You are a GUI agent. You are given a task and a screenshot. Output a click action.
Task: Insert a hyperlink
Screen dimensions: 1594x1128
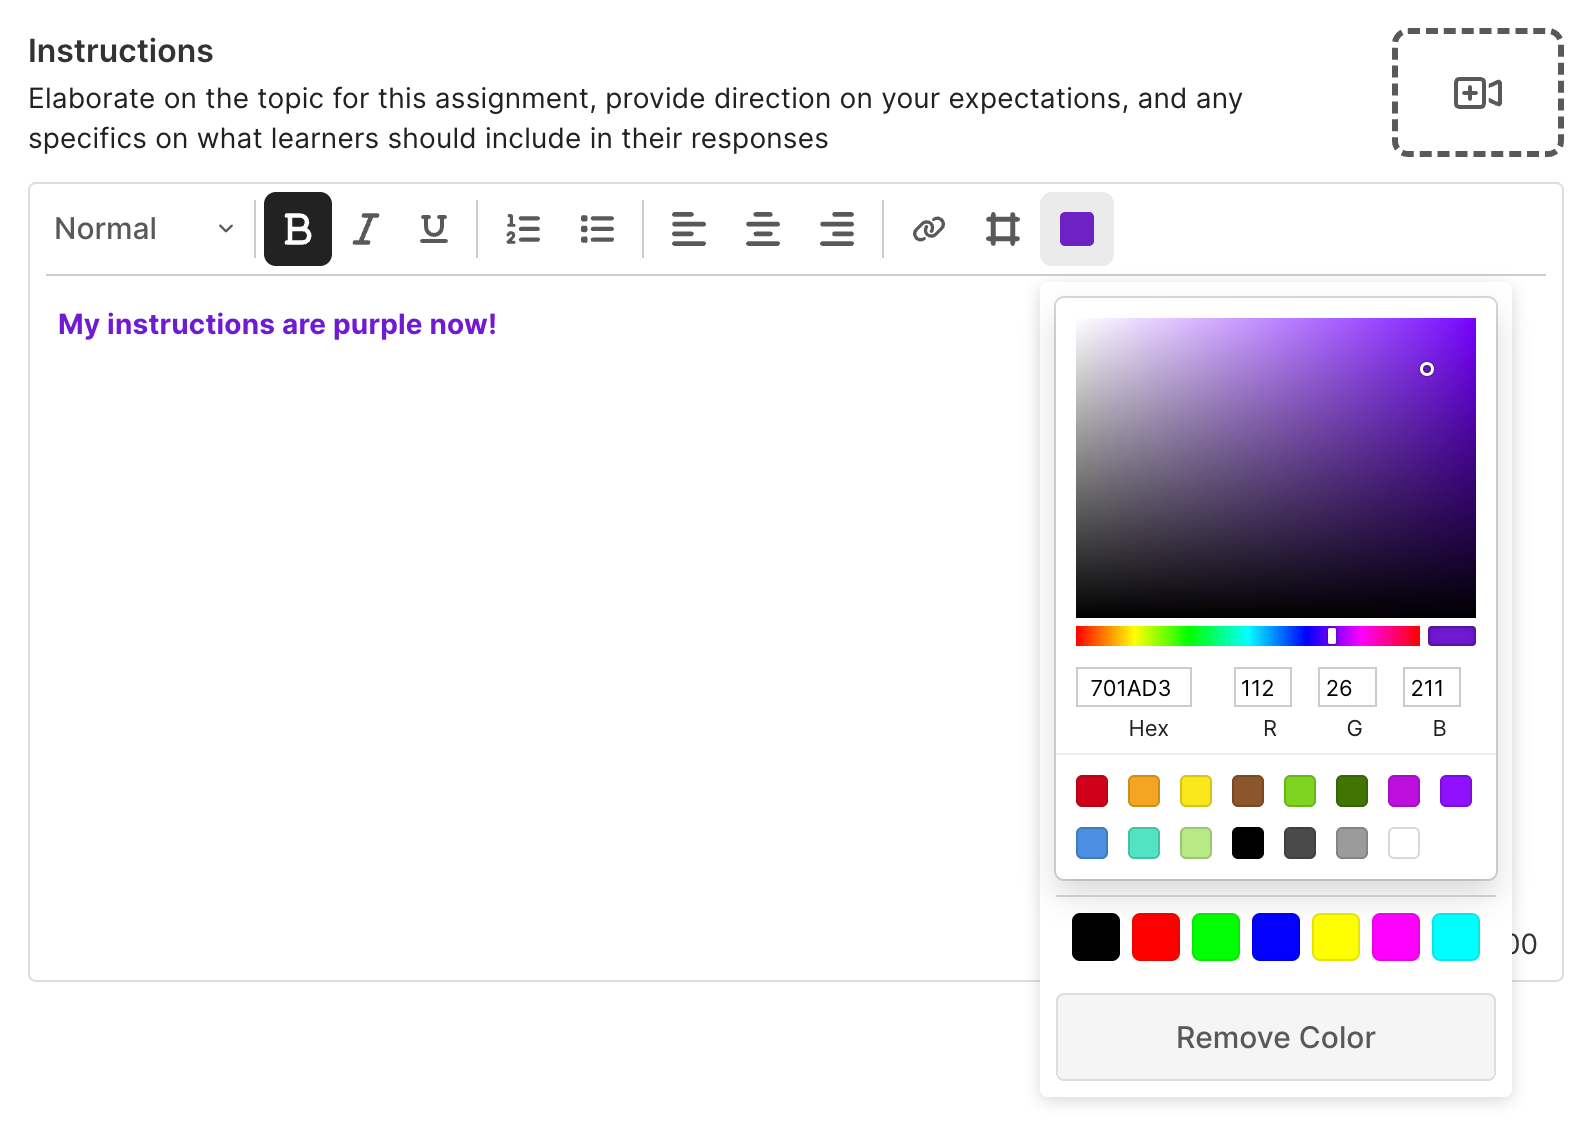[x=929, y=229]
